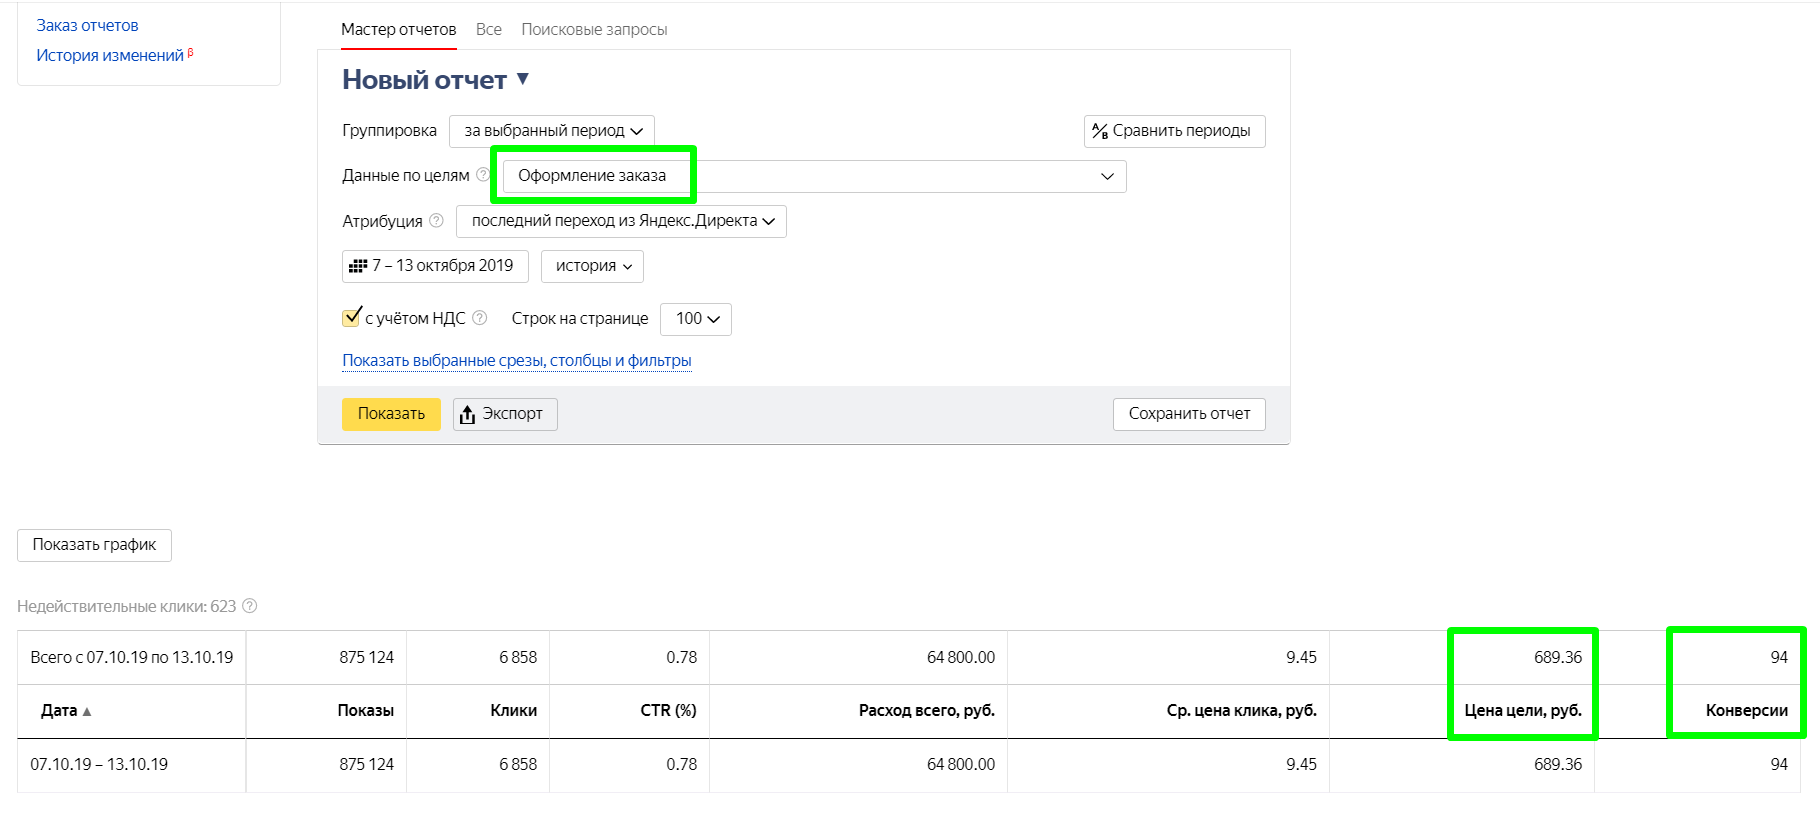The image size is (1820, 813).
Task: Click the Сравнить периоды button
Action: pyautogui.click(x=1174, y=131)
